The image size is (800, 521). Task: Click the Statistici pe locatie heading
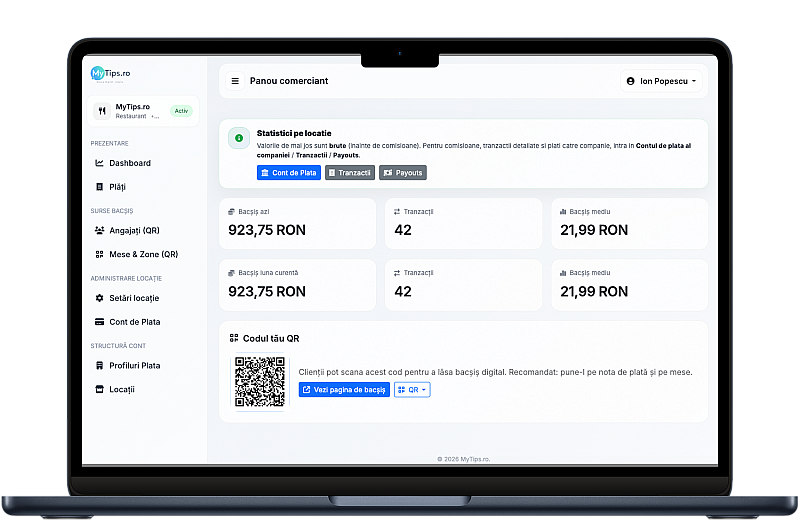(x=294, y=133)
